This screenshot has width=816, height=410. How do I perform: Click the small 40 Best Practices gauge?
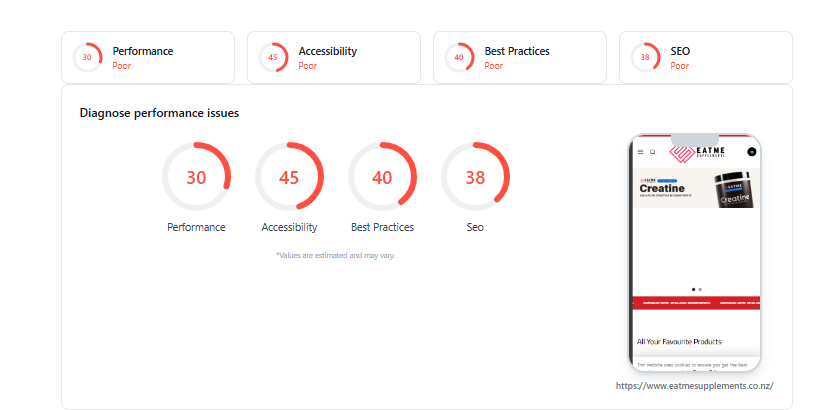tap(459, 57)
